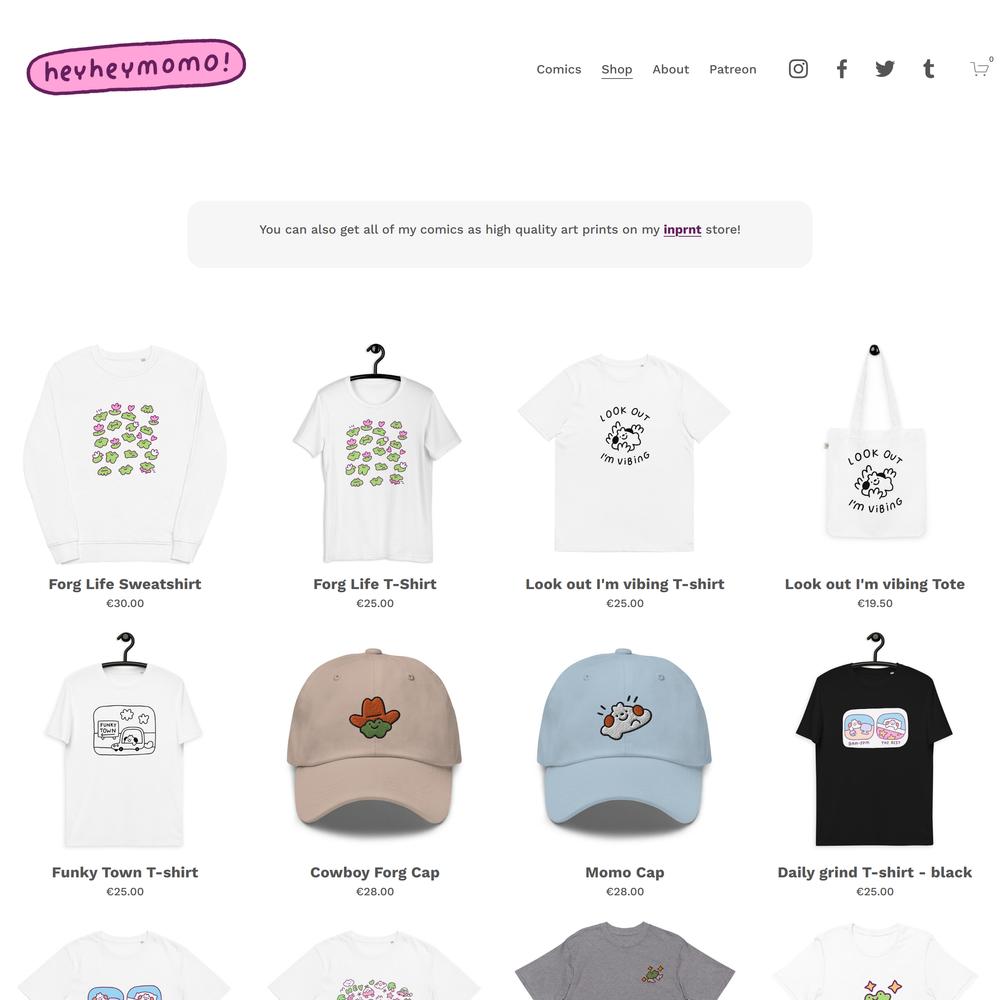This screenshot has width=1000, height=1000.
Task: Open the blue Momo Cap image
Action: 624,742
